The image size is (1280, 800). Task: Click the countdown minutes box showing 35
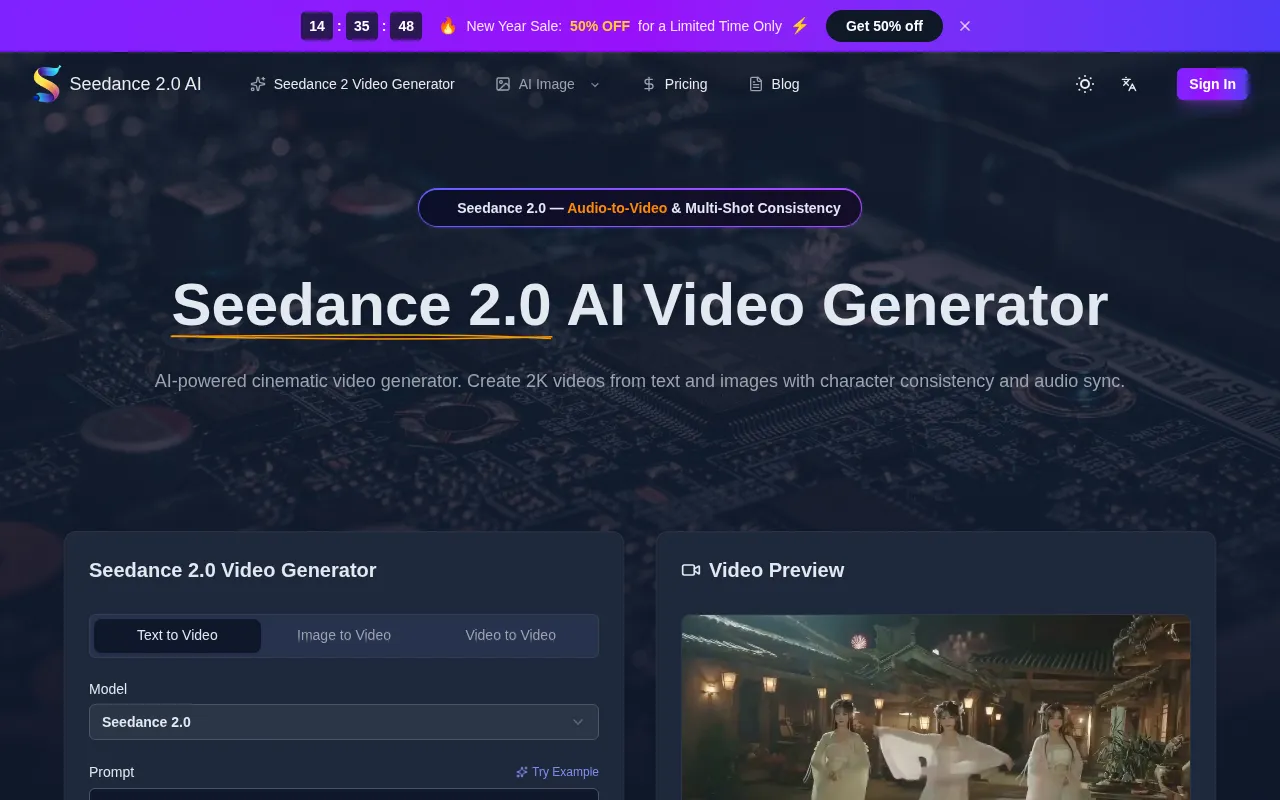(x=362, y=26)
